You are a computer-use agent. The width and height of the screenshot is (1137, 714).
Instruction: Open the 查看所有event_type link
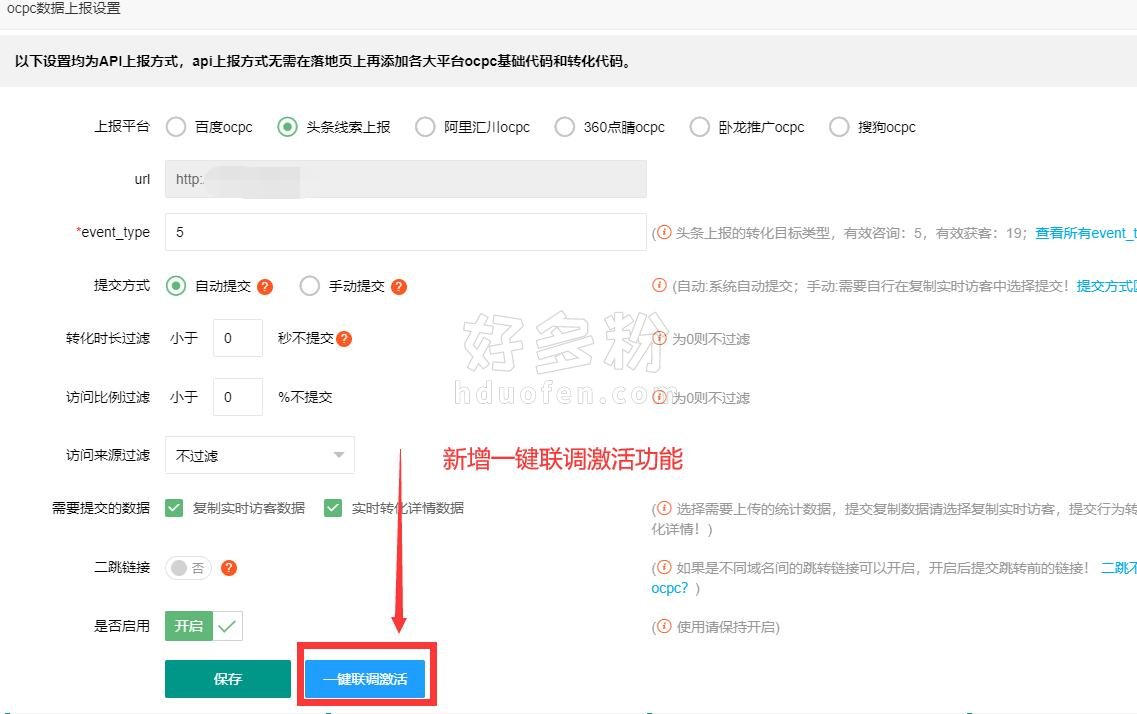pyautogui.click(x=1085, y=233)
